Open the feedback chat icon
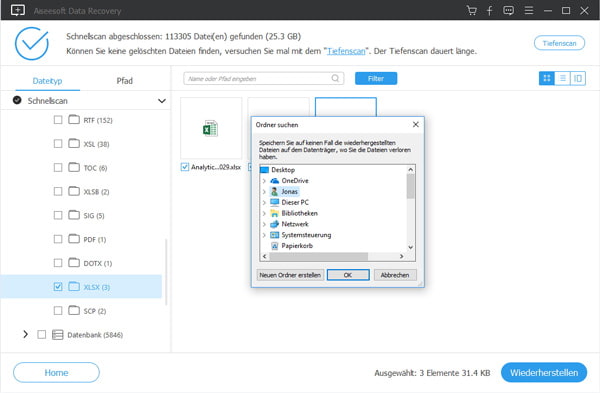This screenshot has width=600, height=393. tap(508, 10)
